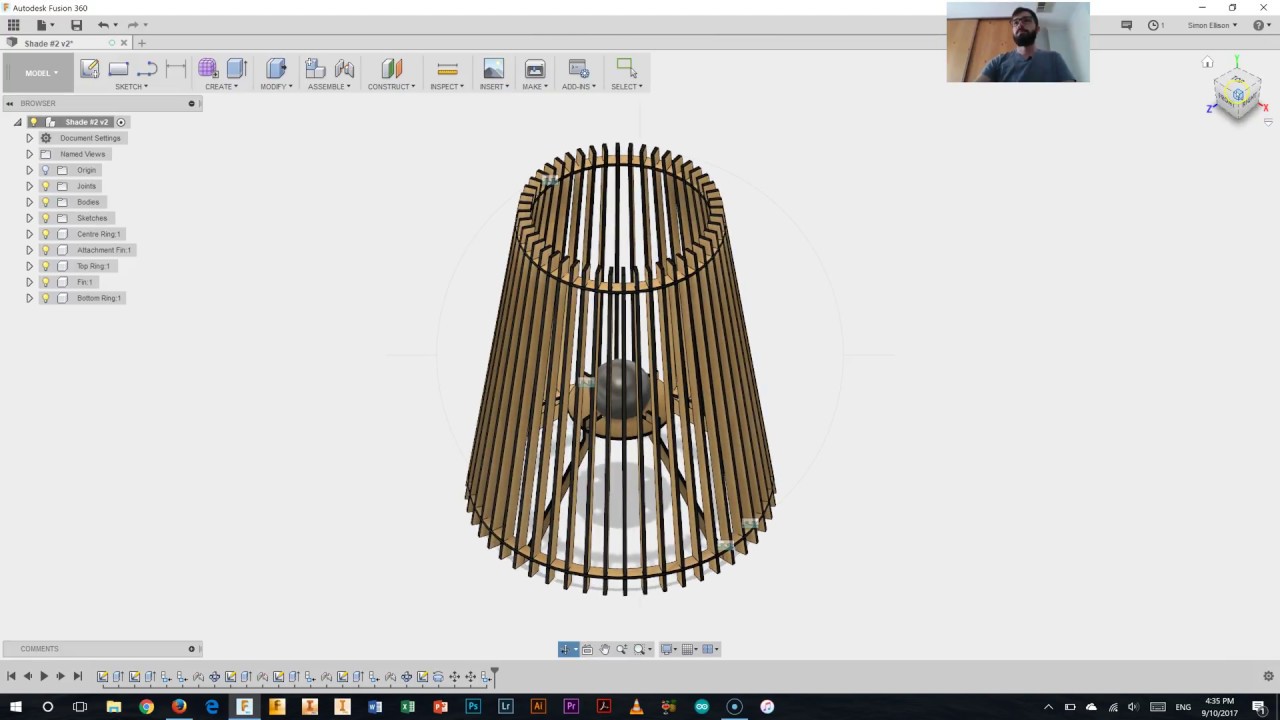1280x720 pixels.
Task: Click the Make 3D print icon
Action: [x=535, y=68]
